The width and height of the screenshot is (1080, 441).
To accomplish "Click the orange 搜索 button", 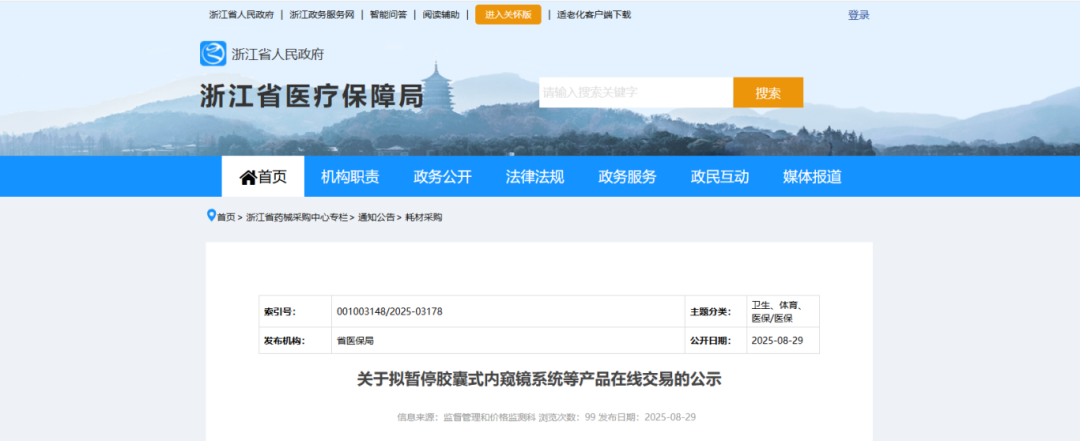I will point(768,92).
